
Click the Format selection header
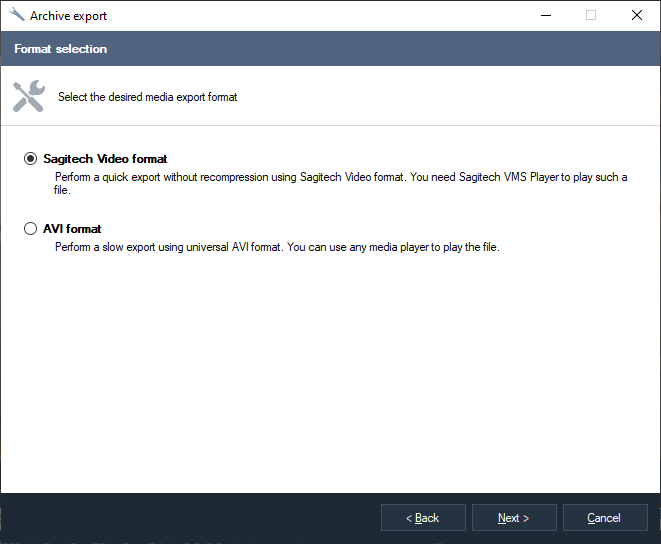click(61, 49)
